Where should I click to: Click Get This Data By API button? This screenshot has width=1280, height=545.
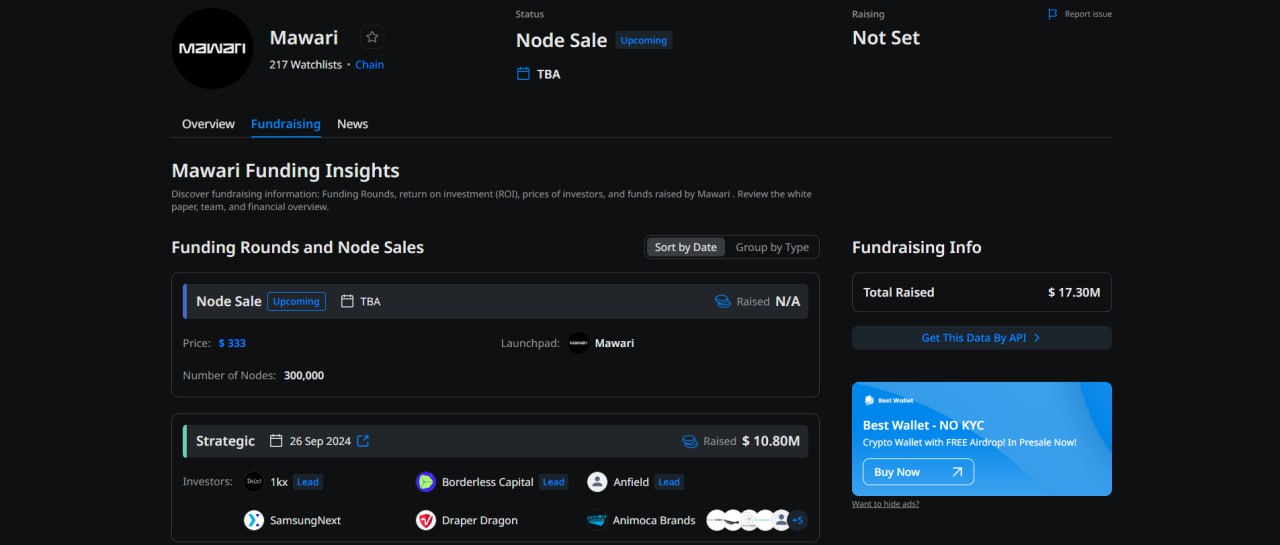pos(982,338)
